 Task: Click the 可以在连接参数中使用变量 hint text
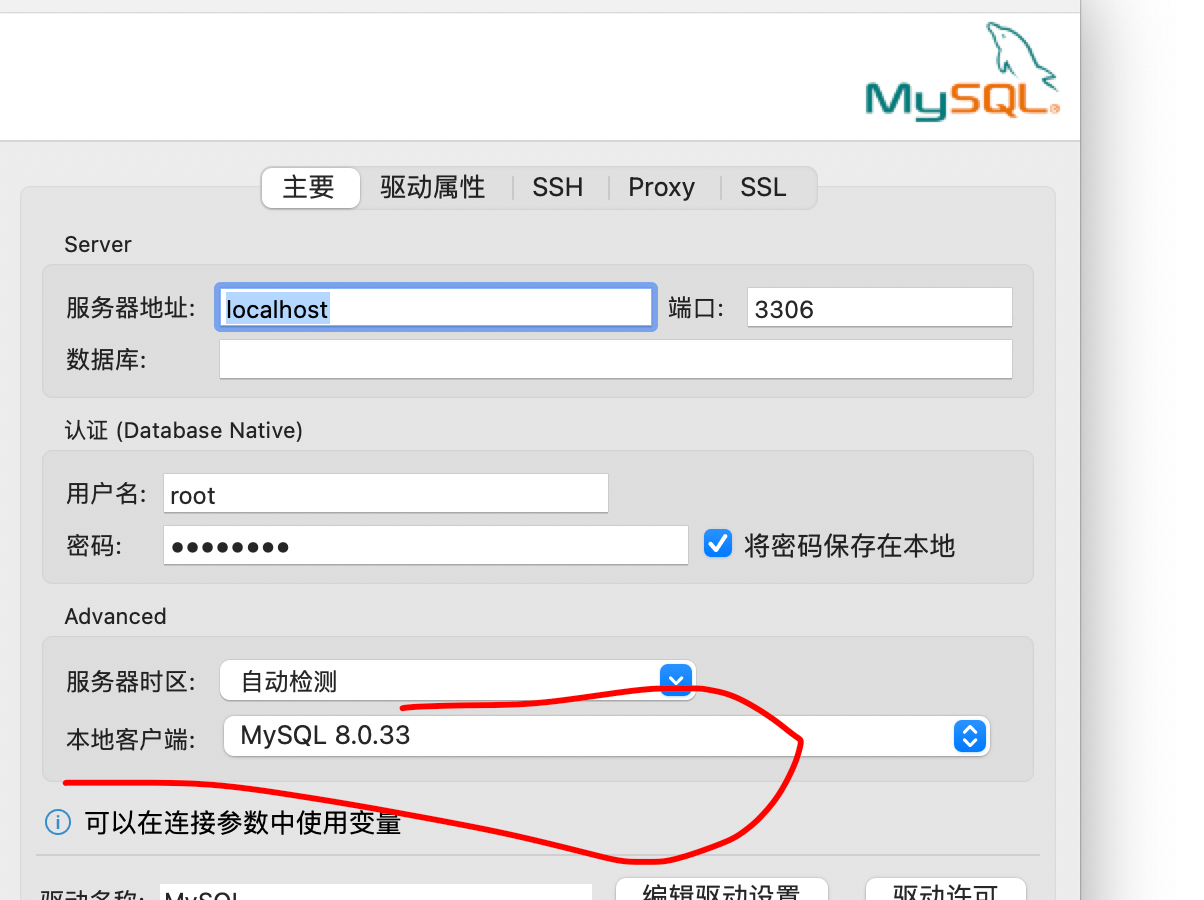tap(242, 823)
